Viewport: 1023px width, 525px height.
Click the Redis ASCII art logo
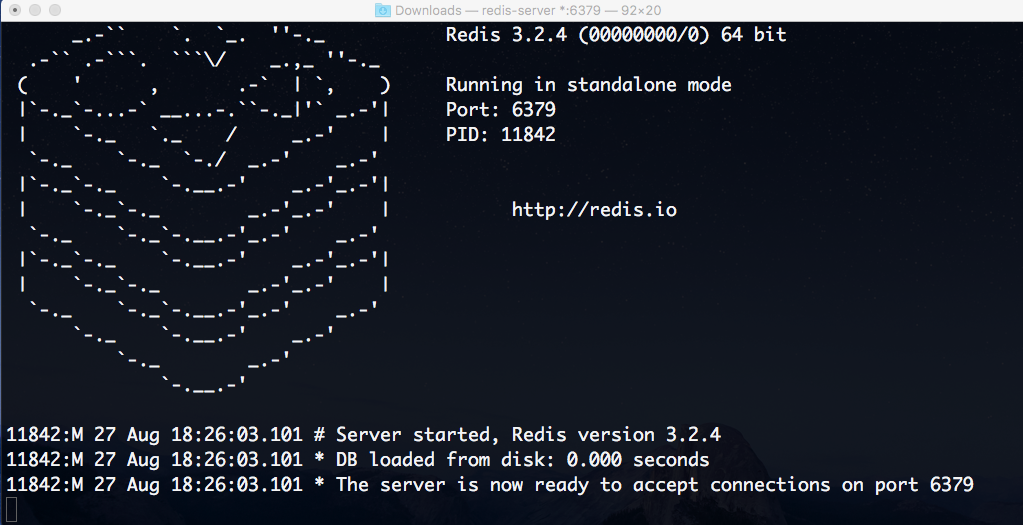(203, 210)
